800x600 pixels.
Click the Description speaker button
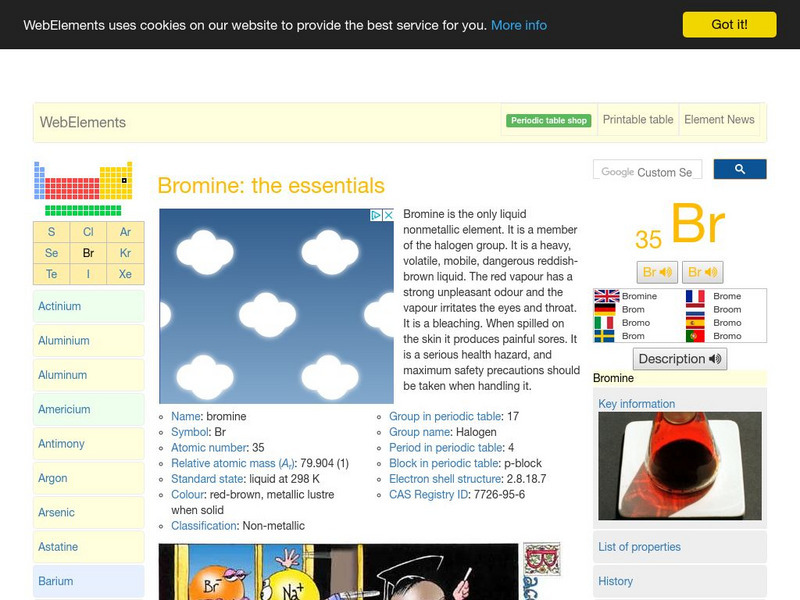[679, 358]
